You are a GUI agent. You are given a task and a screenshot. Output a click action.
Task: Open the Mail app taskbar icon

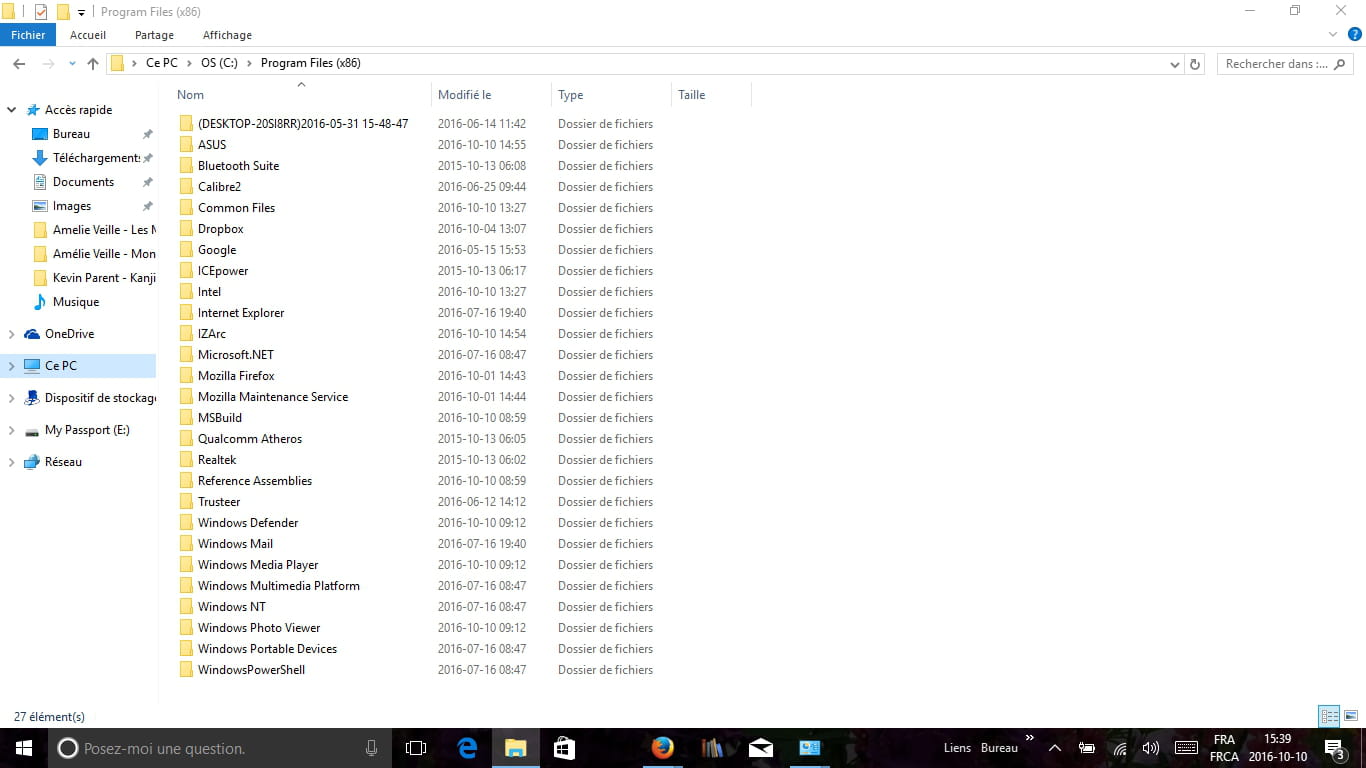click(761, 748)
